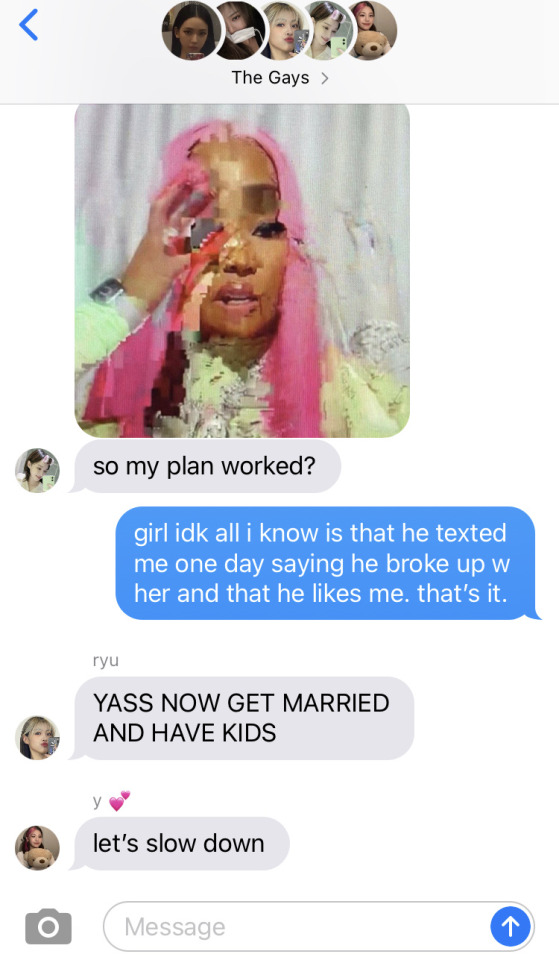Open the glitched pink-hair image message
The height and width of the screenshot is (960, 559).
[242, 270]
